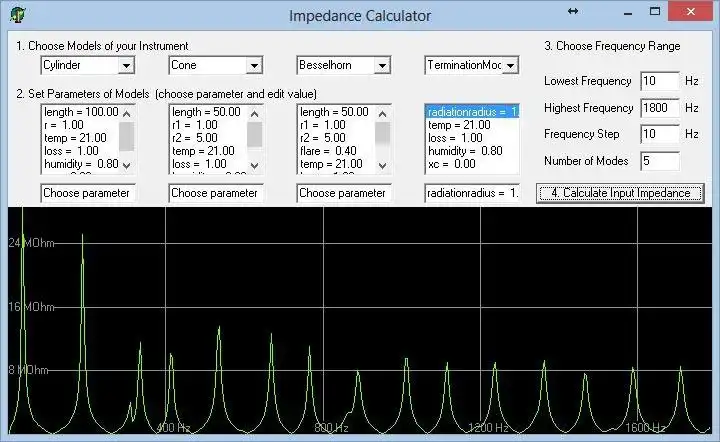This screenshot has height=442, width=720.
Task: Open the Besselhorn model dropdown
Action: click(x=382, y=66)
